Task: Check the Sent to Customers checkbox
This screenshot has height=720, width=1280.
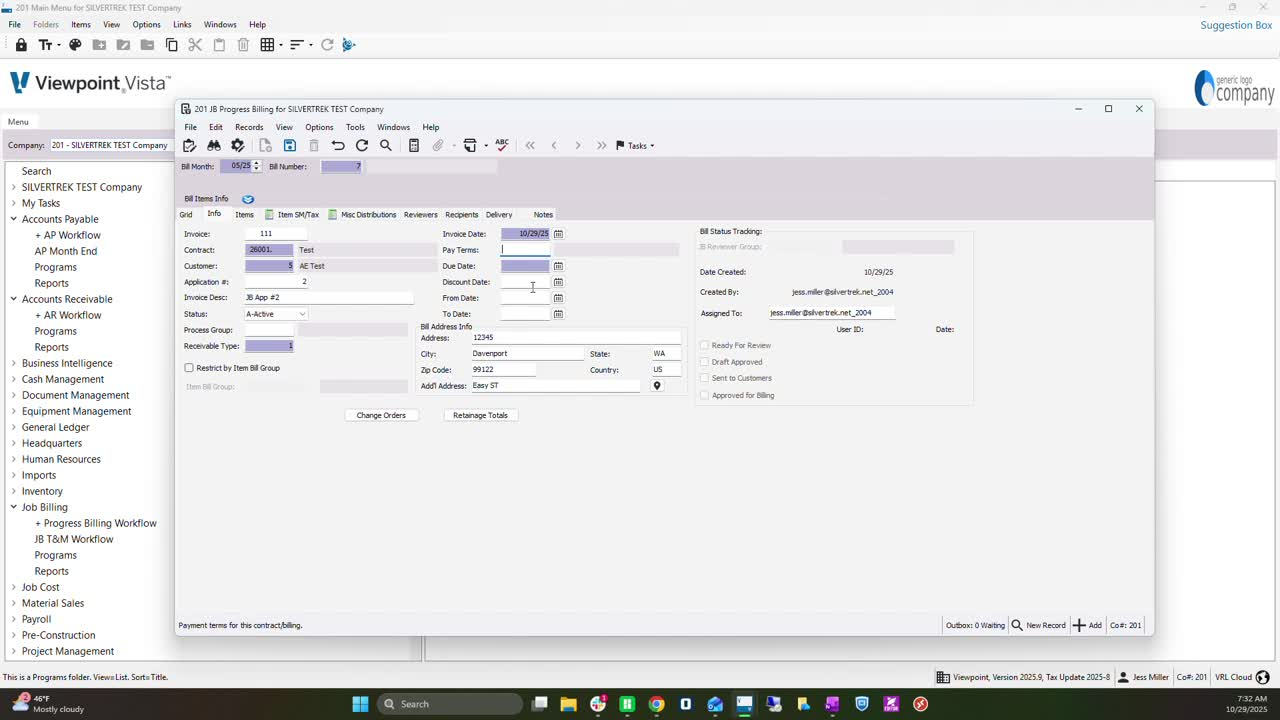Action: coord(704,378)
